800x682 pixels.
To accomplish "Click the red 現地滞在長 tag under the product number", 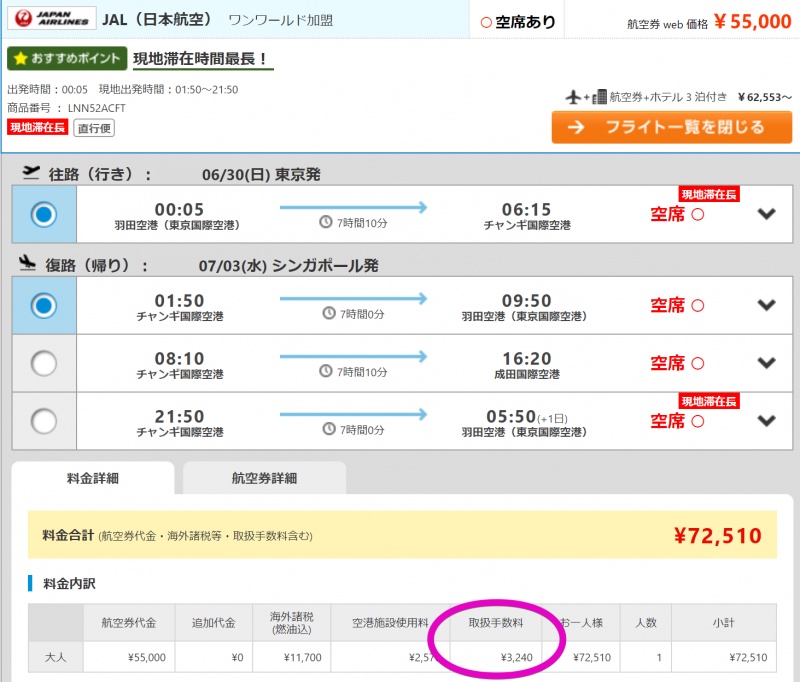I will click(x=38, y=127).
